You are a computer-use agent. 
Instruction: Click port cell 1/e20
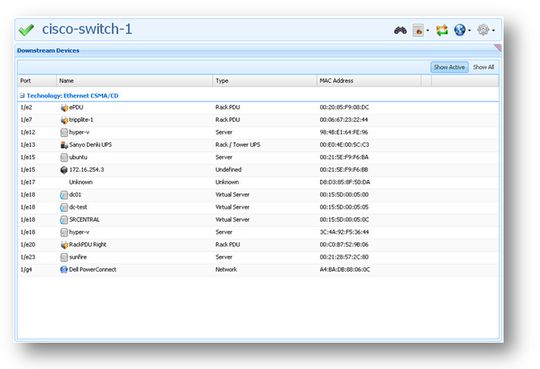(28, 245)
